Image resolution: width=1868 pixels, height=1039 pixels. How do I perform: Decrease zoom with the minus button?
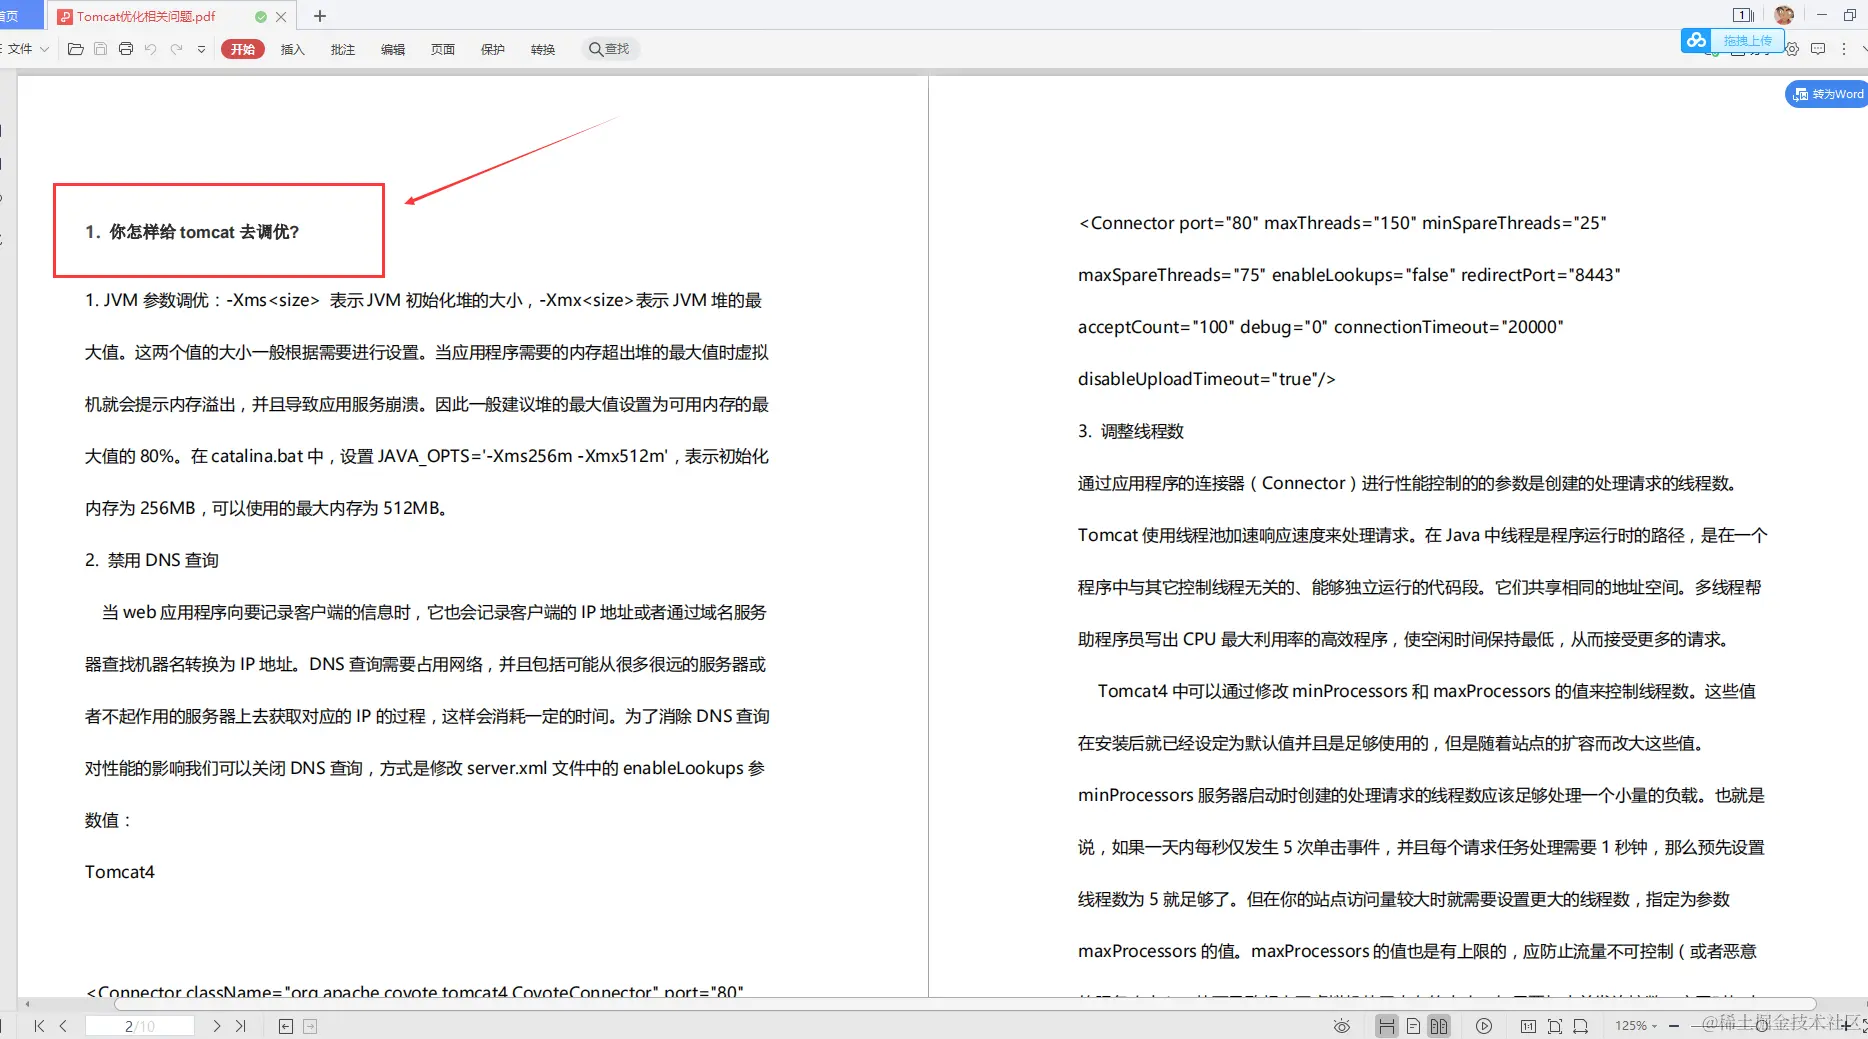coord(1673,1026)
